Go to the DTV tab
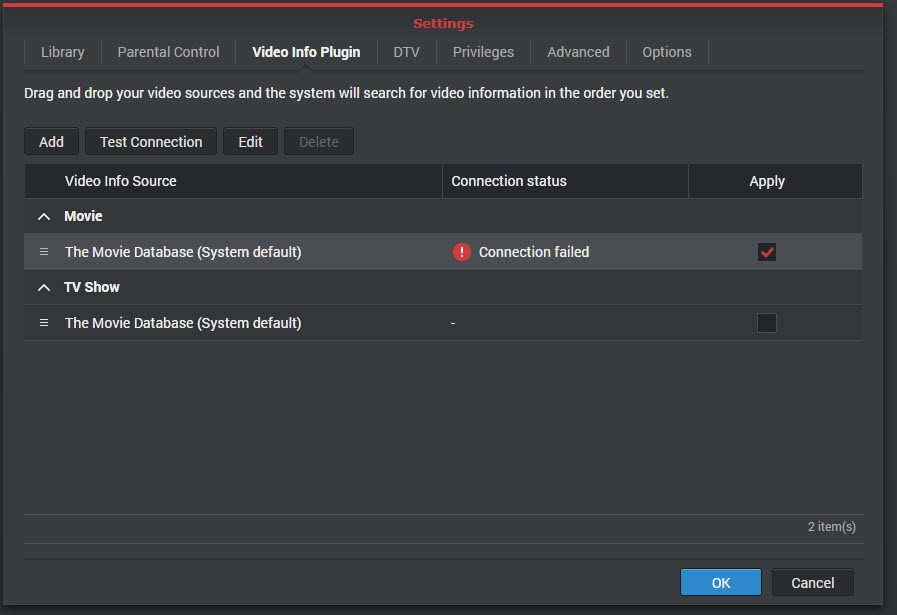Screen dimensions: 897x615 pos(406,52)
